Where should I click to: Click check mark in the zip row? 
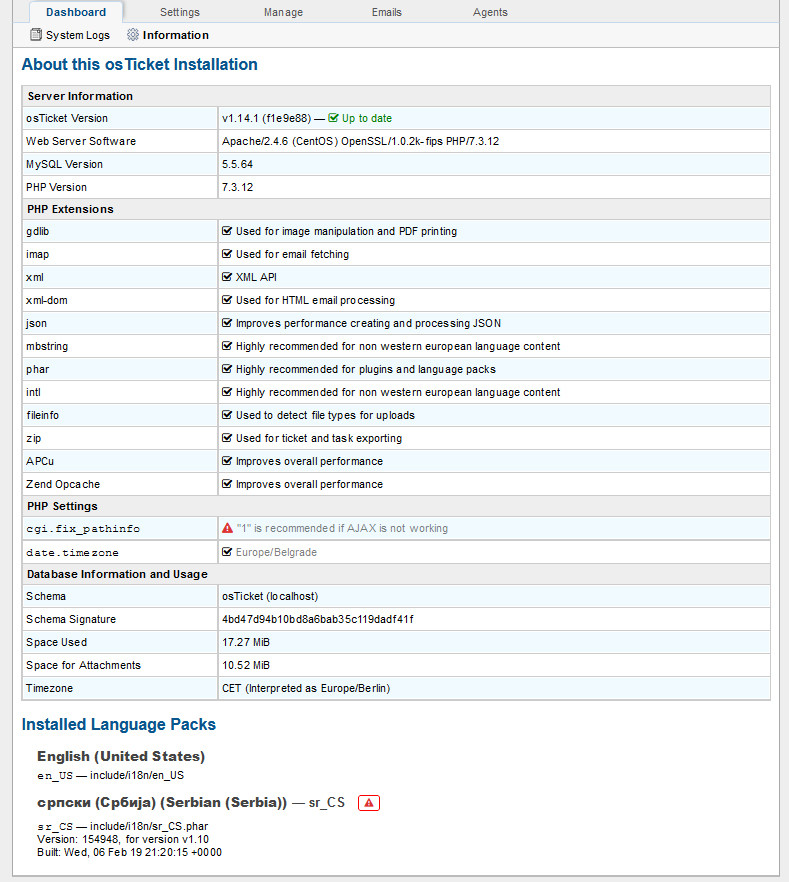click(x=227, y=438)
